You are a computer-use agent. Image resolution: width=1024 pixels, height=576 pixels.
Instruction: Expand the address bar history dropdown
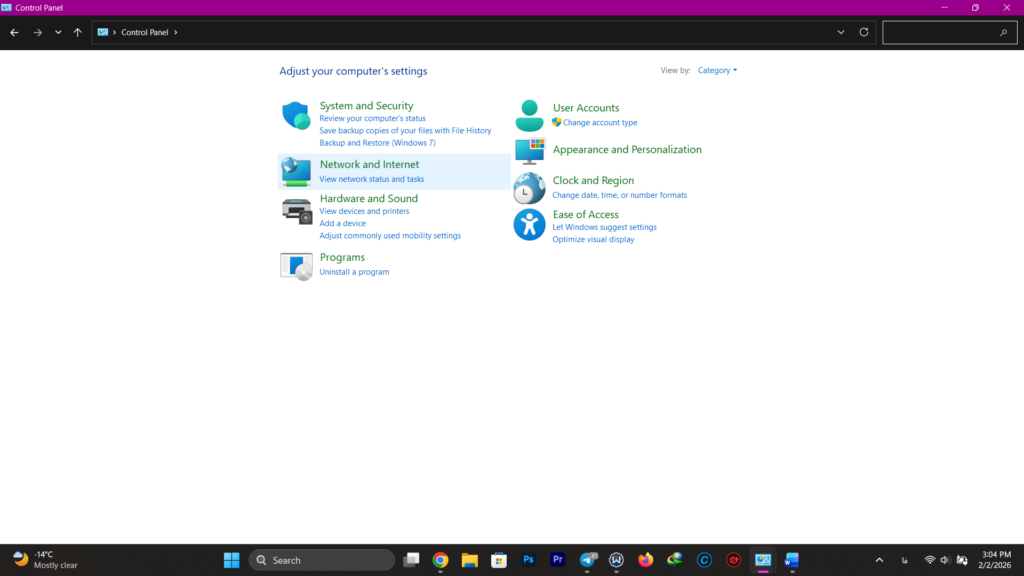point(841,32)
